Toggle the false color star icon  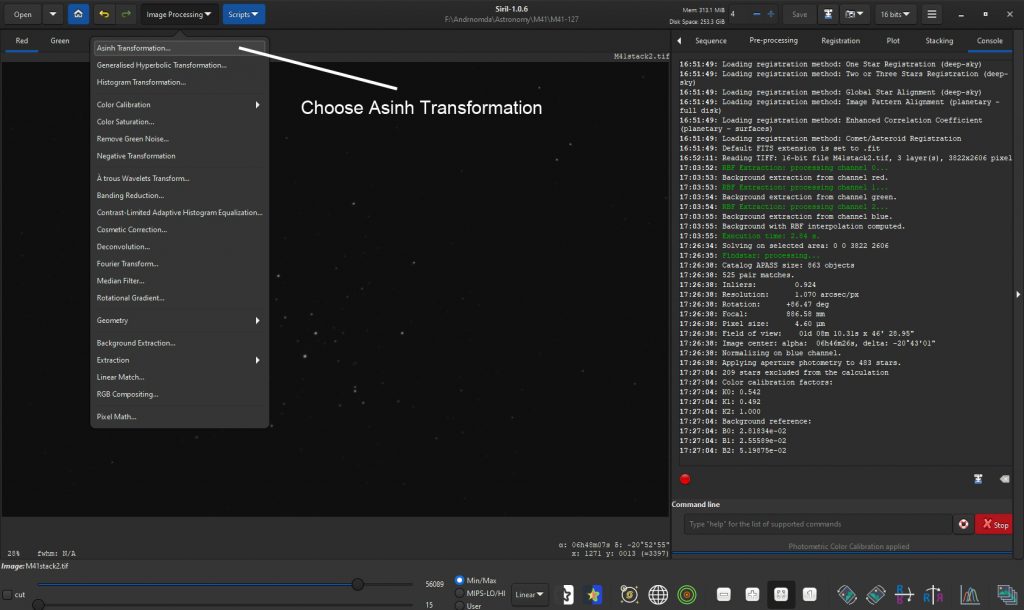point(594,594)
